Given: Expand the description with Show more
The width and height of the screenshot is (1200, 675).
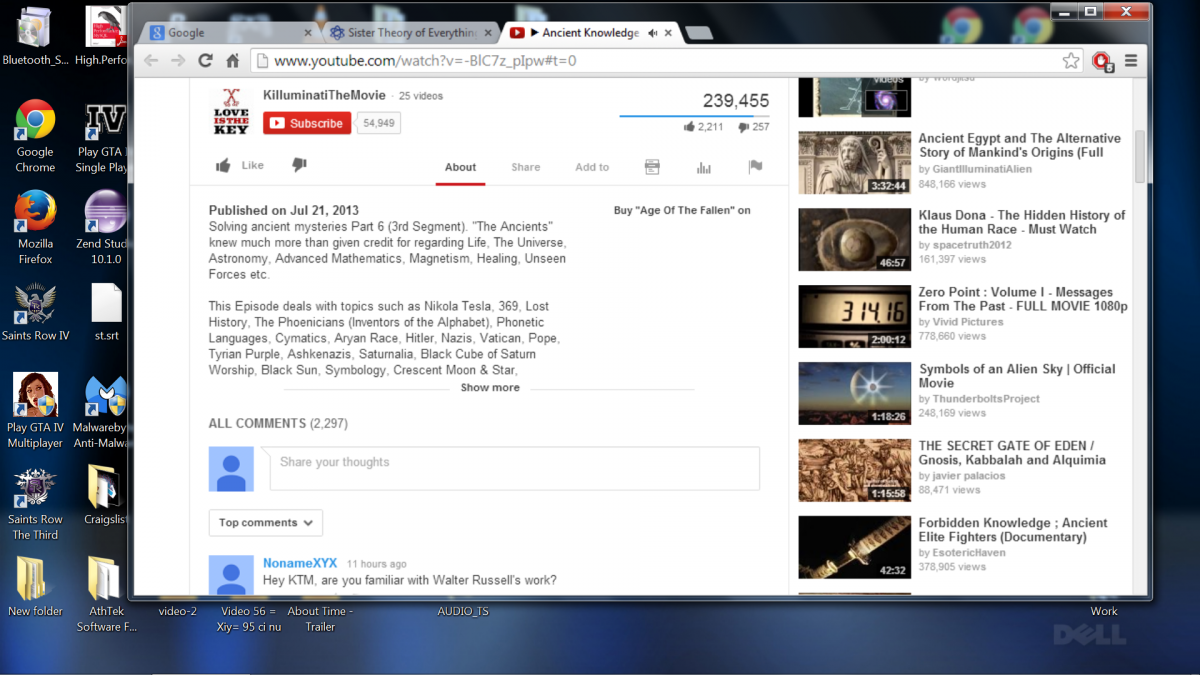Looking at the screenshot, I should pyautogui.click(x=489, y=388).
